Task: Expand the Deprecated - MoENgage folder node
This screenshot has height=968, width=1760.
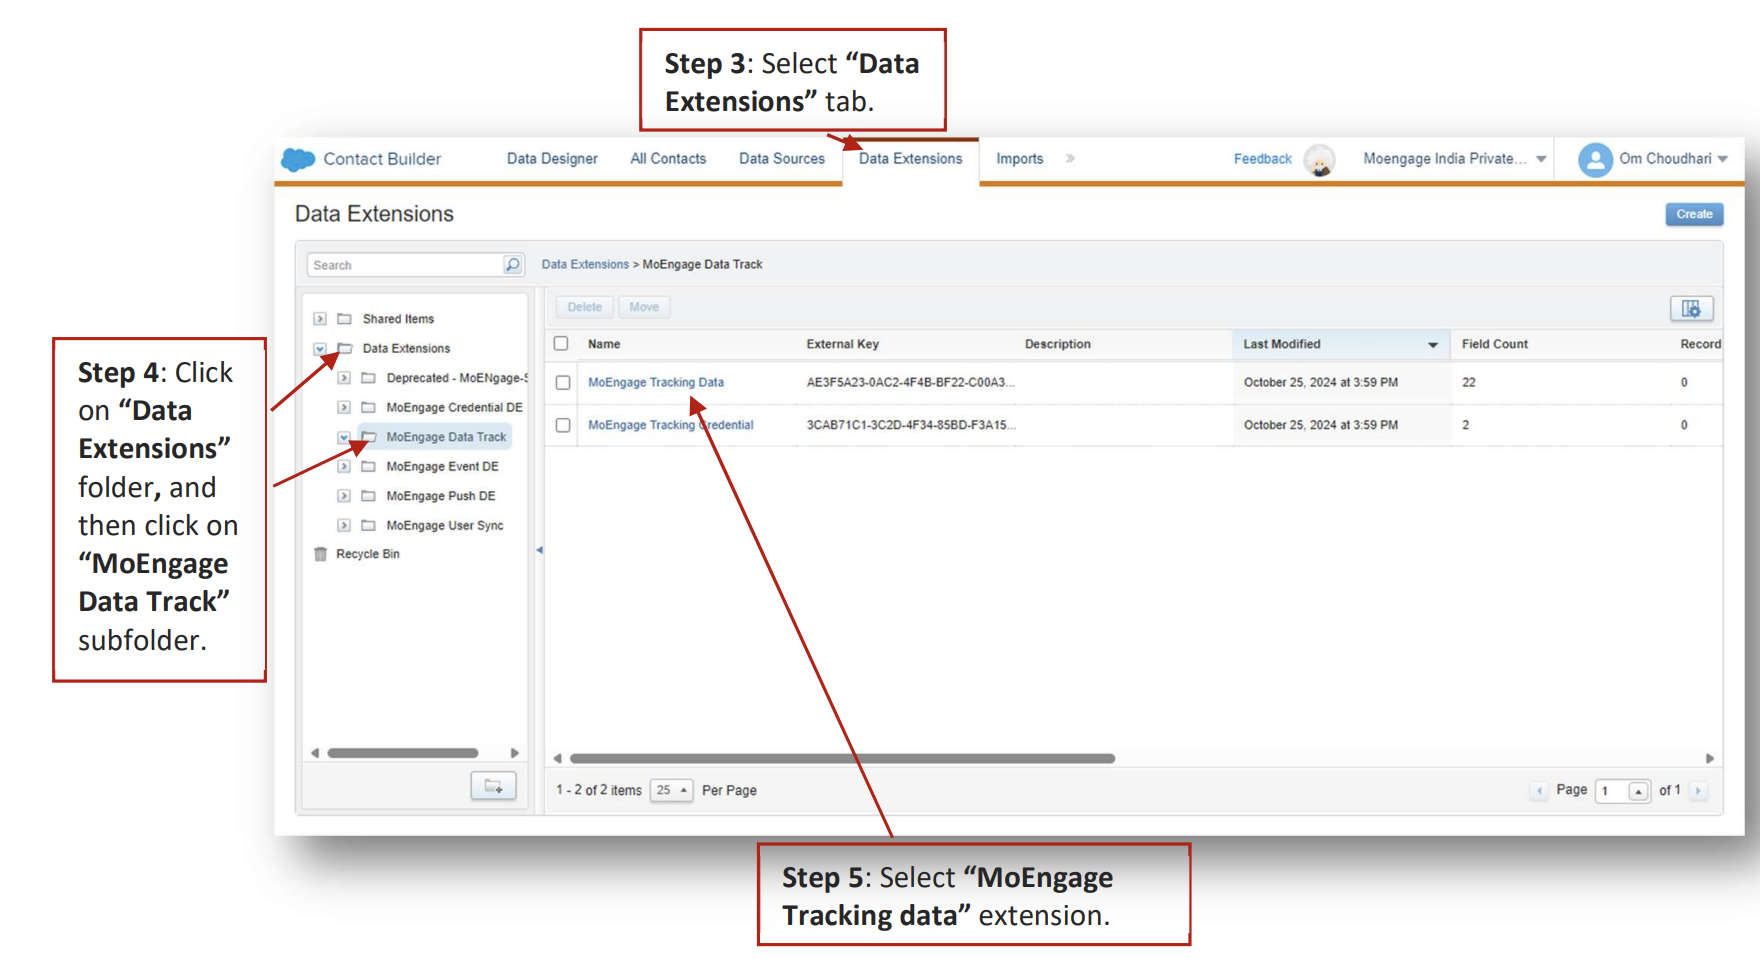Action: 344,378
